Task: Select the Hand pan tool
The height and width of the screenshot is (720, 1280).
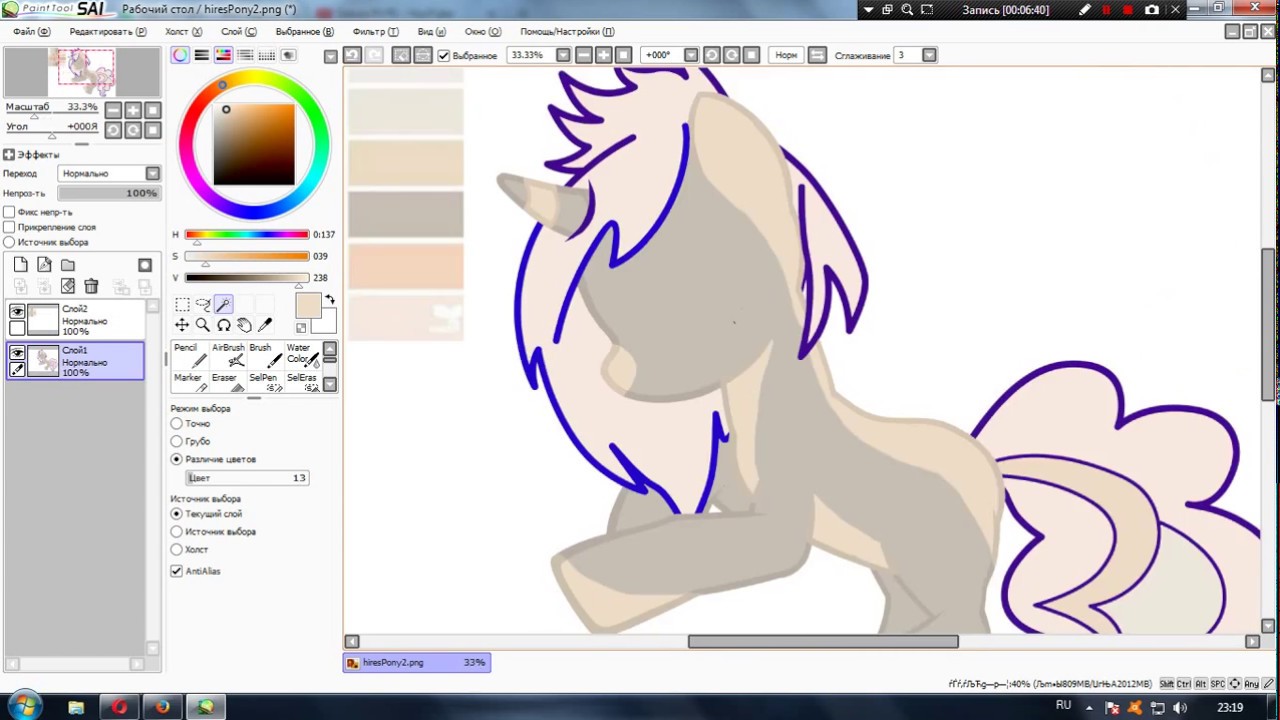Action: (x=244, y=325)
